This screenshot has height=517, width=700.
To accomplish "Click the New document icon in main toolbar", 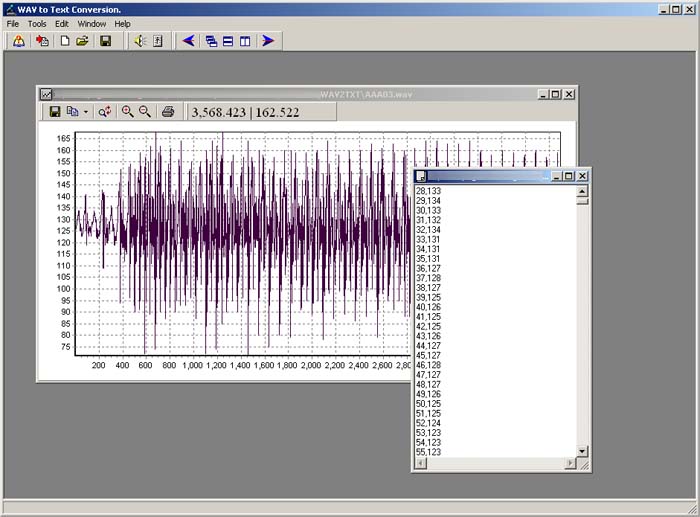I will click(x=65, y=41).
